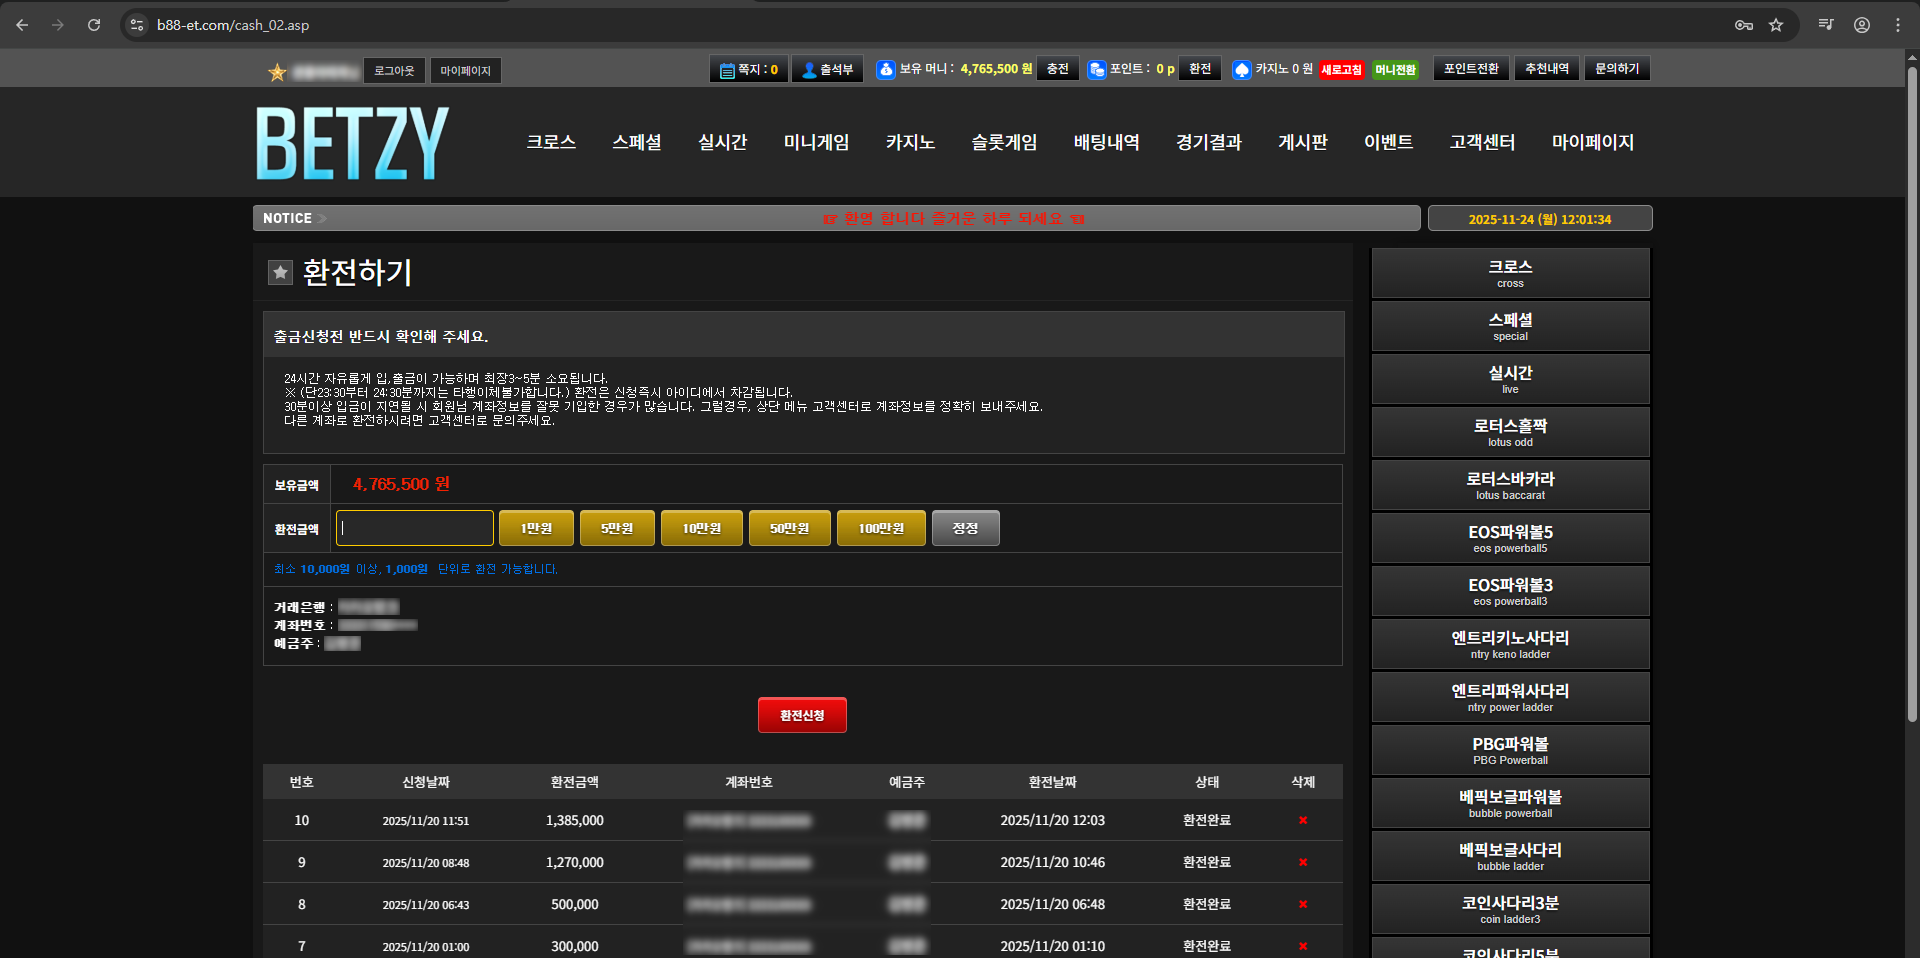The height and width of the screenshot is (958, 1920).
Task: Open 고객센터 in main navigation
Action: pyautogui.click(x=1482, y=142)
